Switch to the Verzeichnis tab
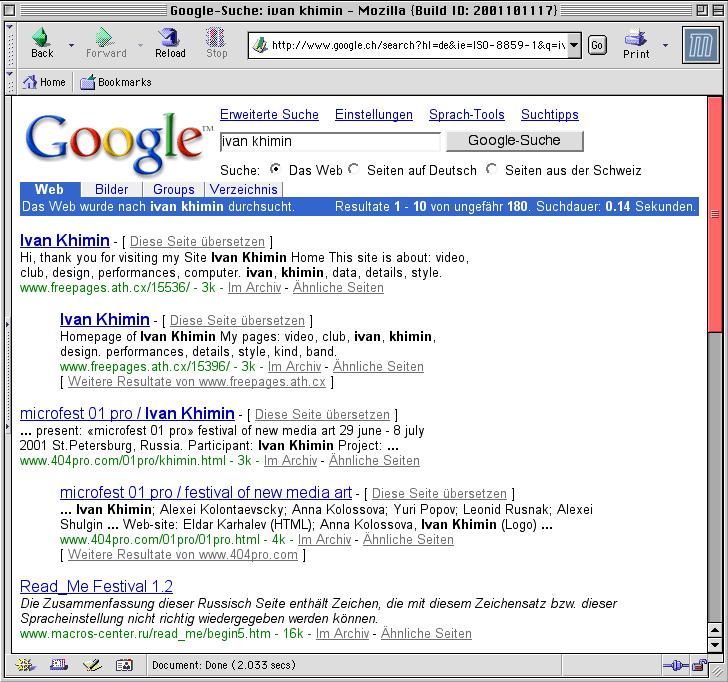The height and width of the screenshot is (682, 728). coord(244,189)
